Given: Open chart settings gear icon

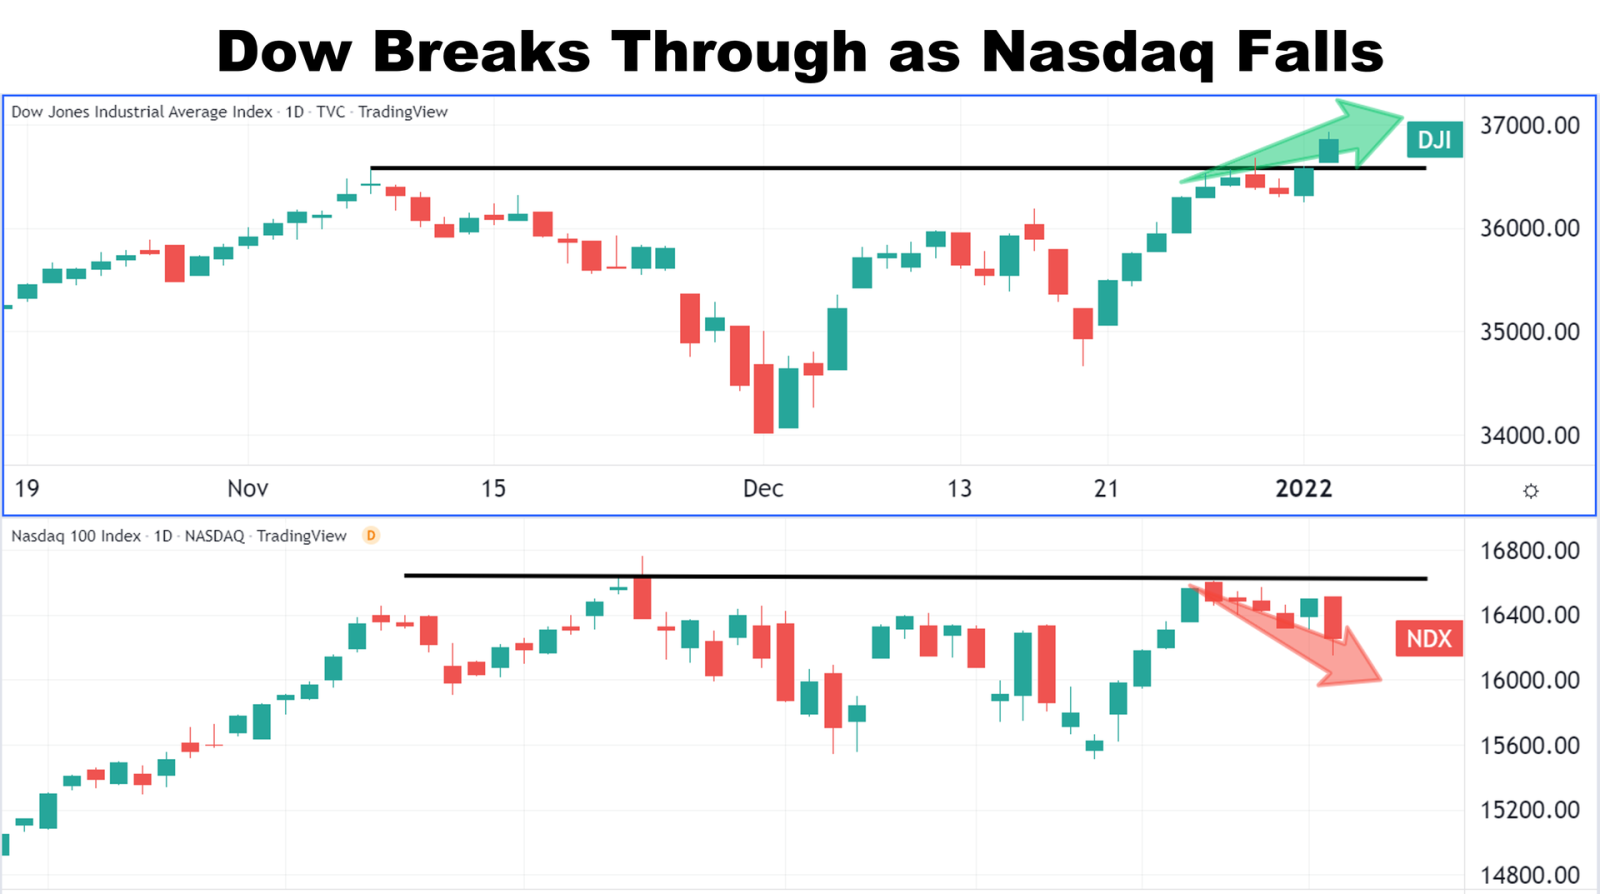Looking at the screenshot, I should tap(1530, 491).
